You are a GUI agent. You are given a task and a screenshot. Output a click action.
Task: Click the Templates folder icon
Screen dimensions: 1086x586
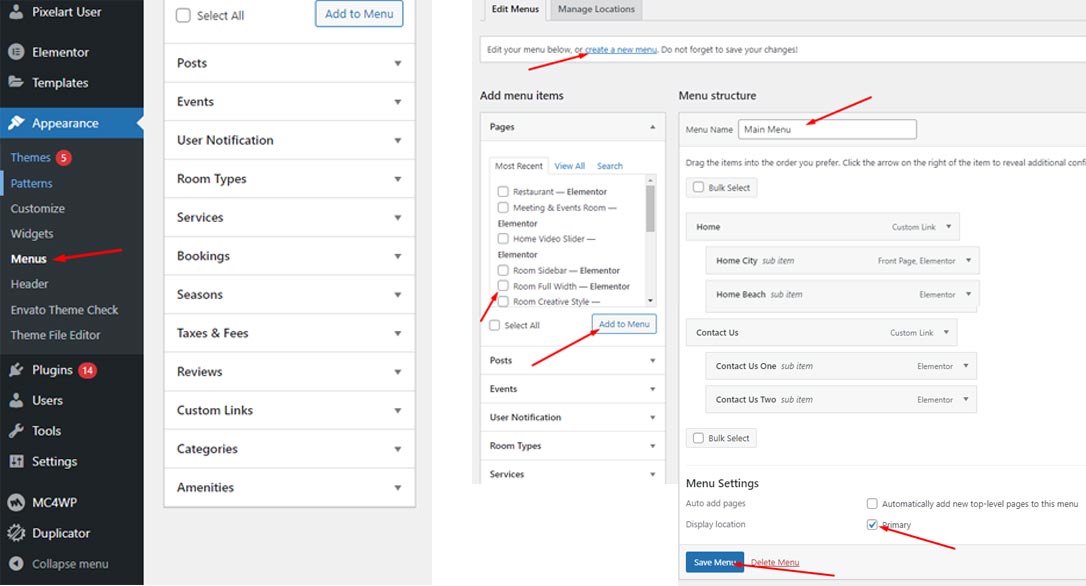(x=15, y=83)
